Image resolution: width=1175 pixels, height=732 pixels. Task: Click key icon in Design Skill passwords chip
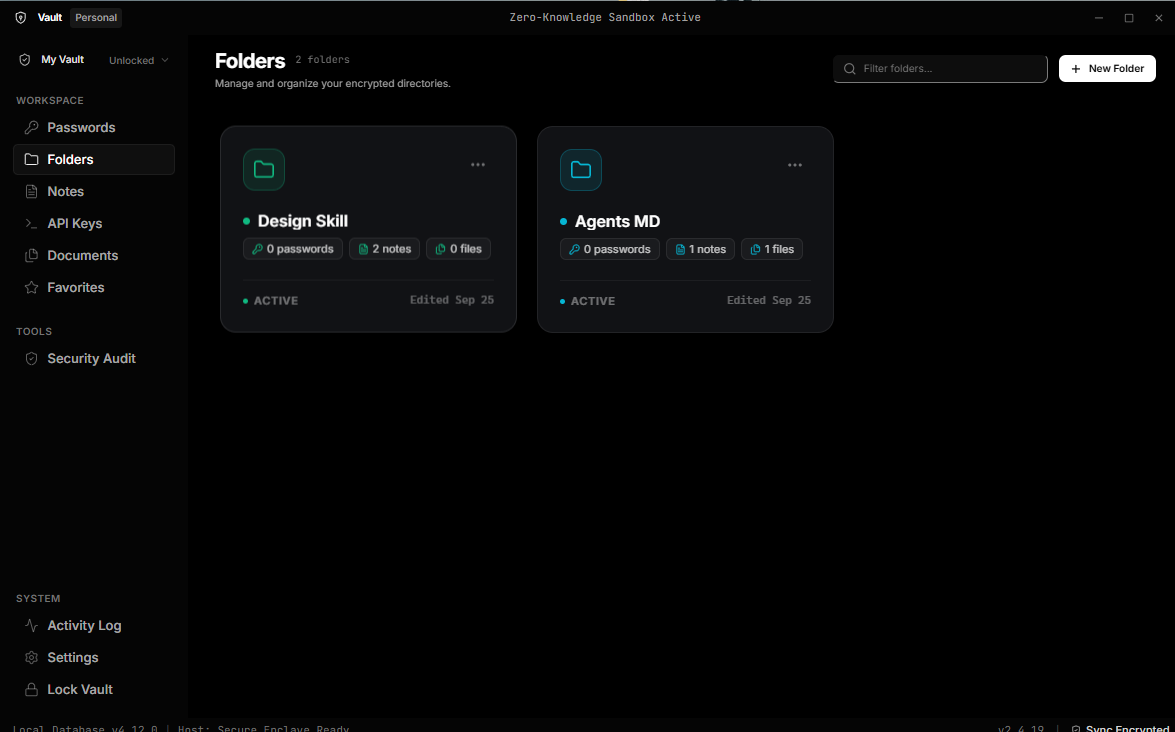click(258, 249)
